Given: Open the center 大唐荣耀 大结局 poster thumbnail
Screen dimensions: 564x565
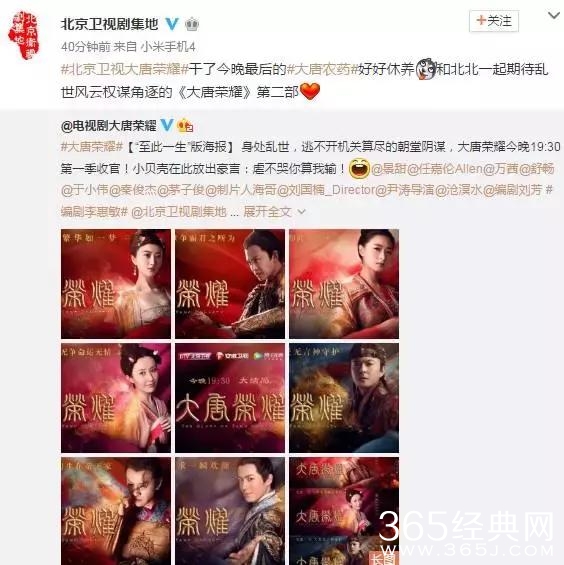Looking at the screenshot, I should [x=230, y=398].
